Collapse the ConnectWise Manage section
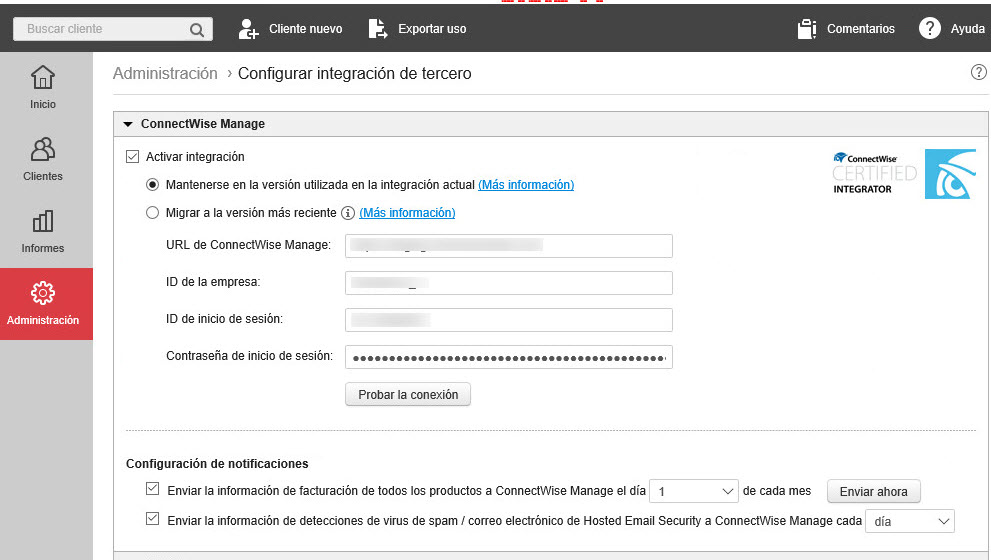 pos(128,124)
